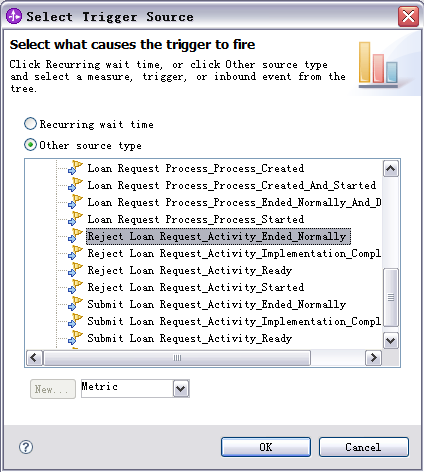The image size is (424, 472).
Task: Select the Other source type radio button
Action: click(x=30, y=145)
